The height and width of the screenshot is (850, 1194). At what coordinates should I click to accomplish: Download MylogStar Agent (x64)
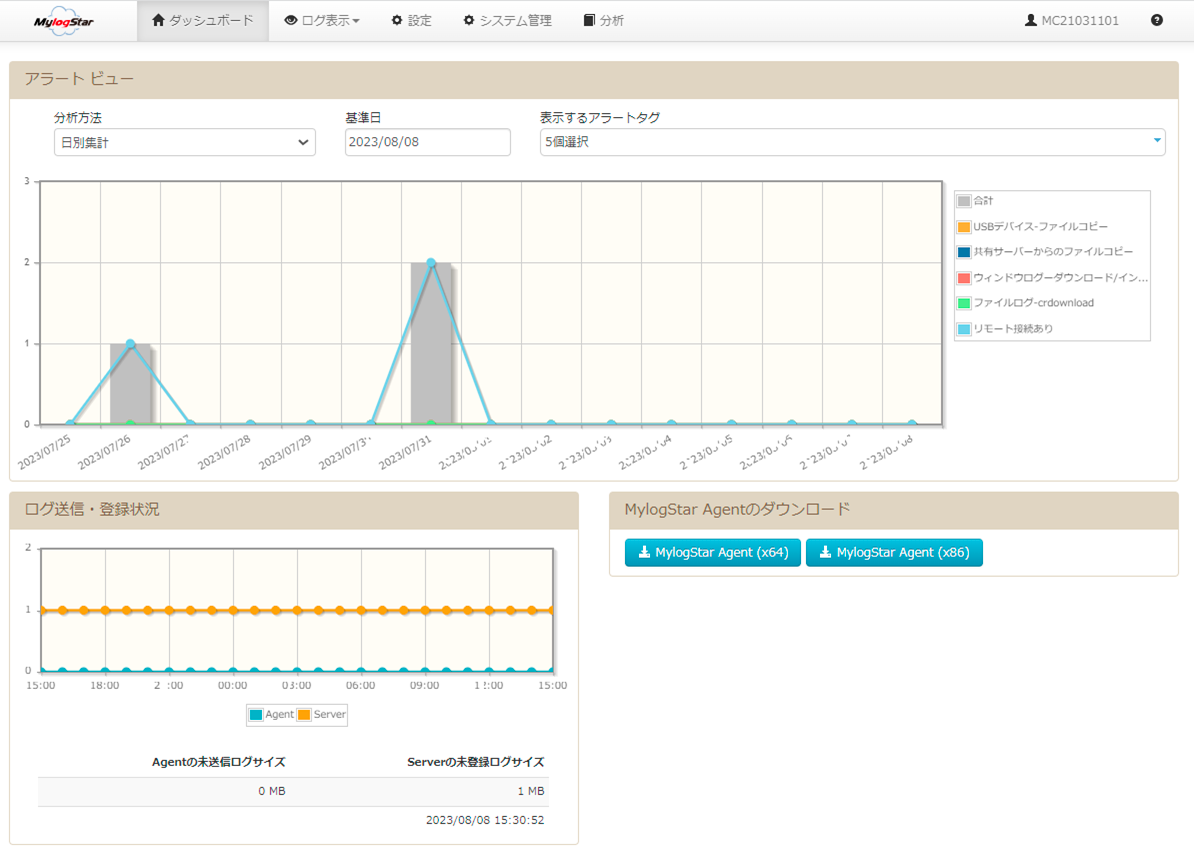[x=713, y=553]
